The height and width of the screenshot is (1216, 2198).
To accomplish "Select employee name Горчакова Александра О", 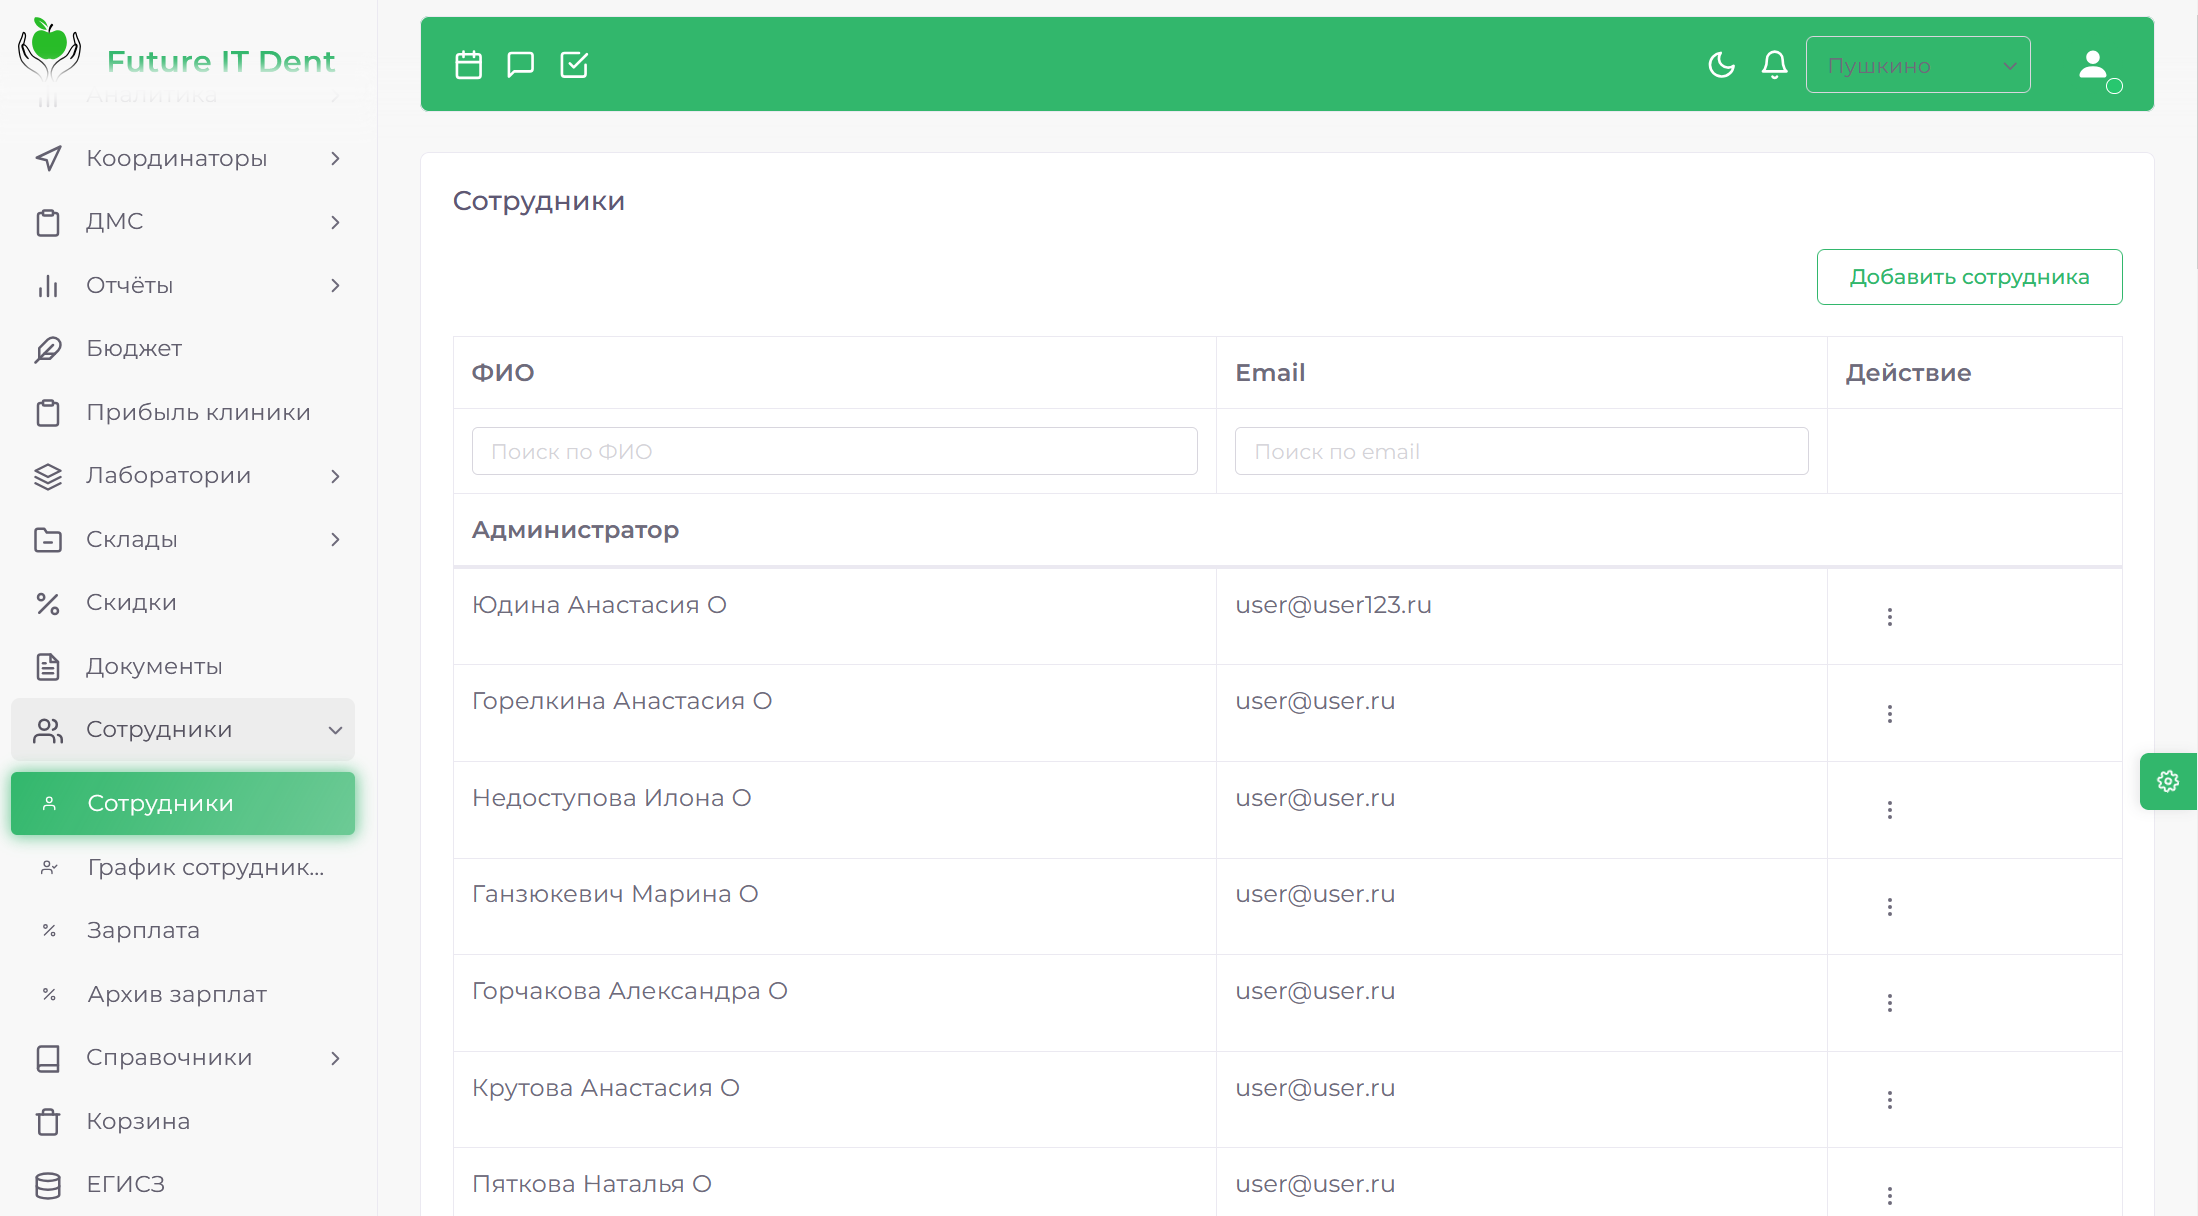I will pyautogui.click(x=630, y=991).
